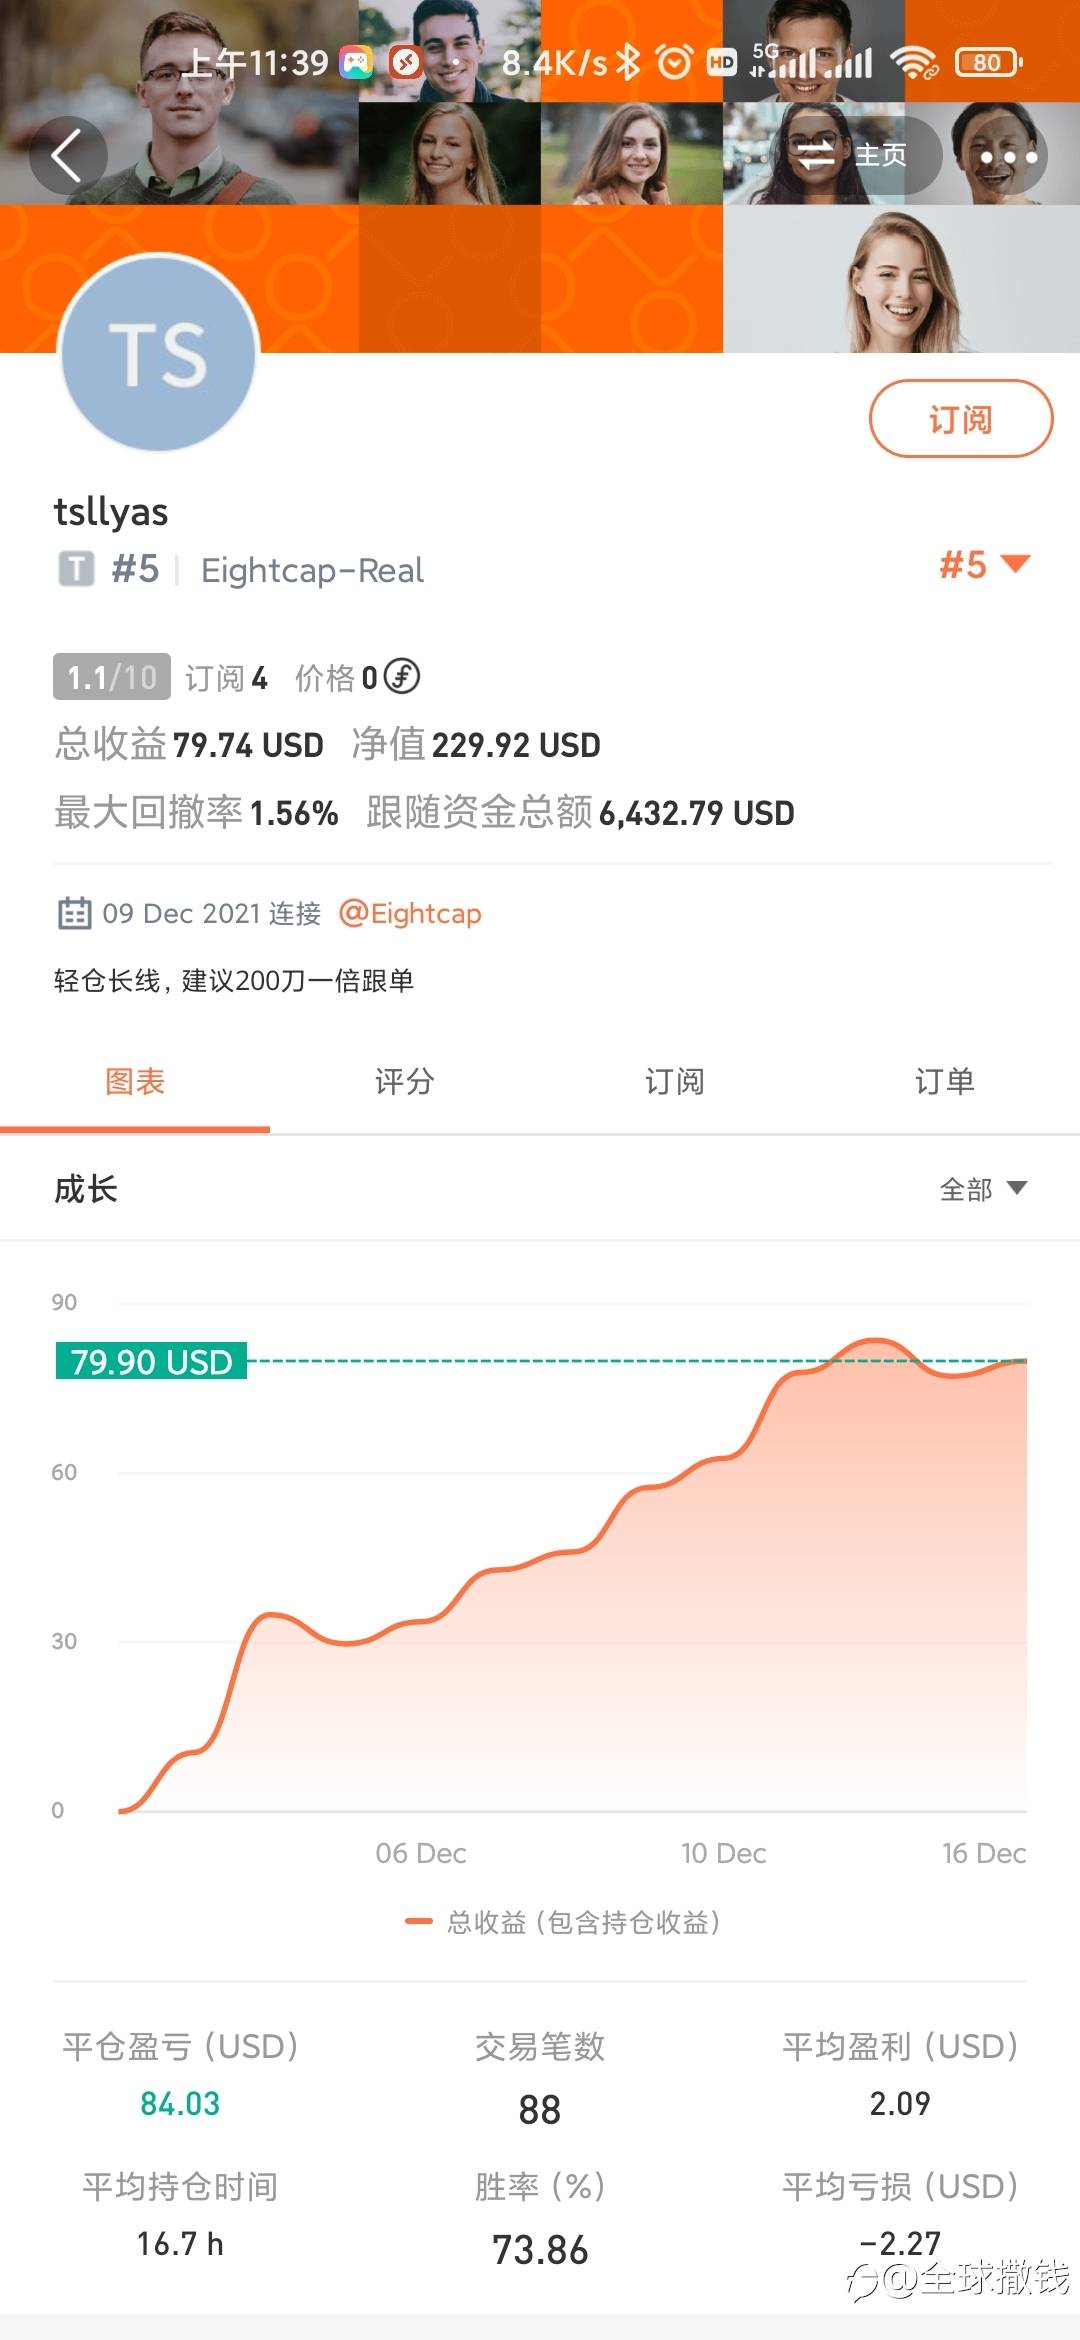Viewport: 1080px width, 2340px height.
Task: Tap the back arrow icon
Action: click(x=67, y=156)
